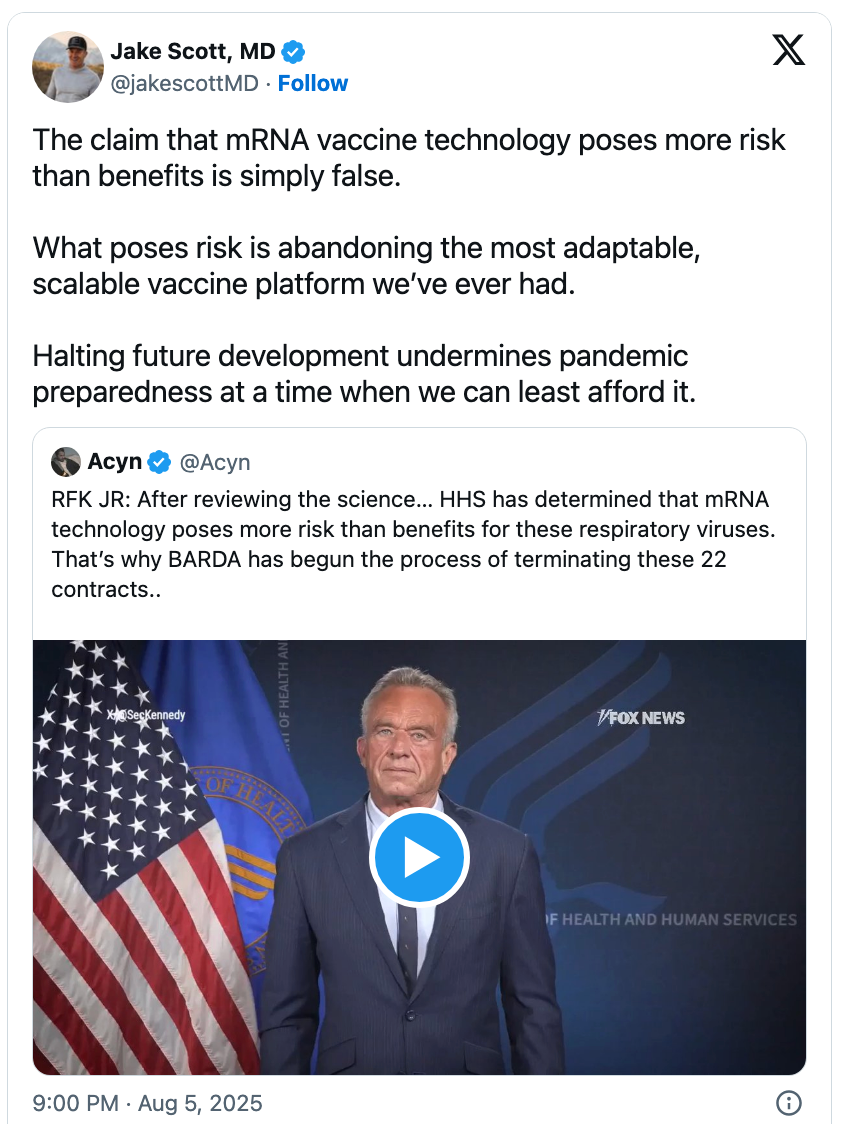Click the FOX NEWS watermark in the video

(x=641, y=718)
